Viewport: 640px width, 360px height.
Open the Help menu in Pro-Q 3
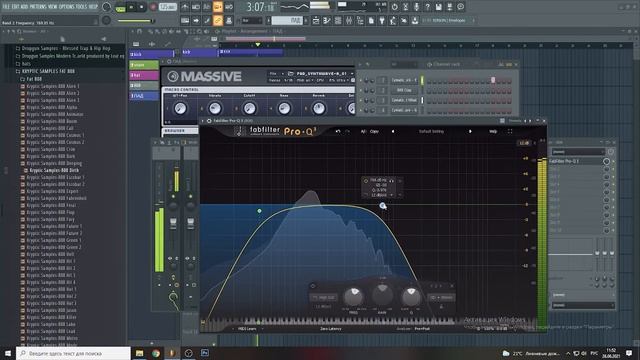(x=493, y=131)
